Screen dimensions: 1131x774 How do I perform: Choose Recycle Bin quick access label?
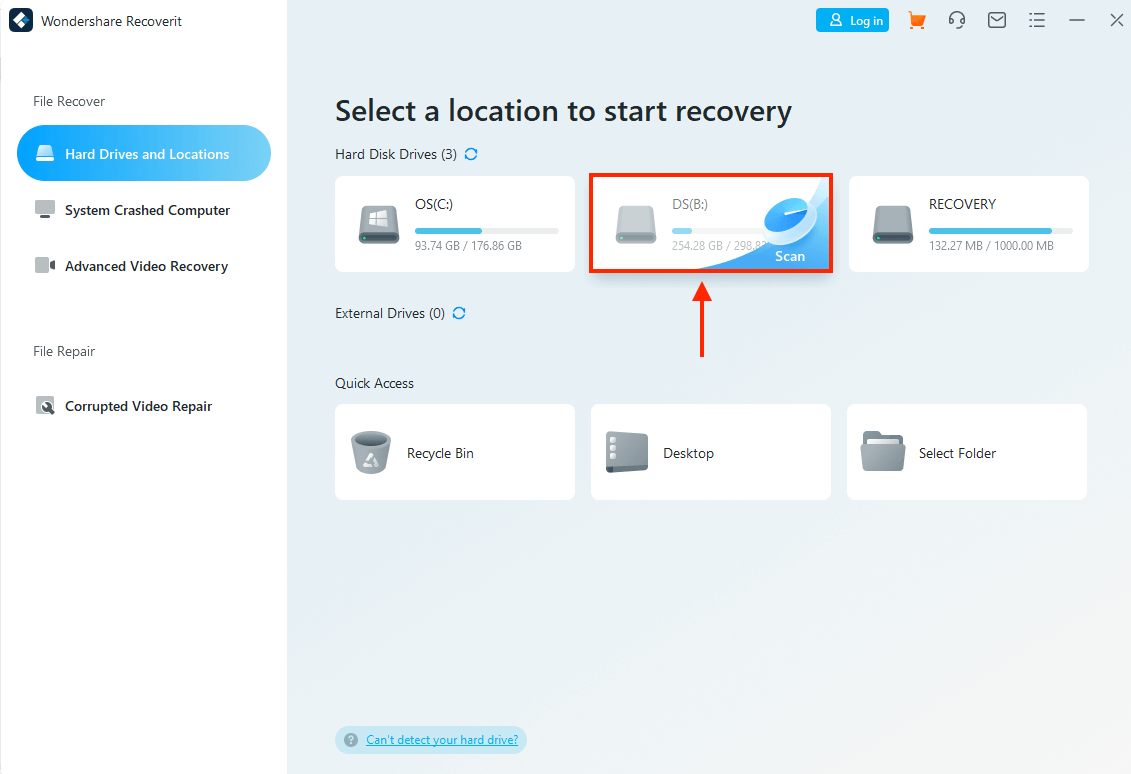pos(440,453)
